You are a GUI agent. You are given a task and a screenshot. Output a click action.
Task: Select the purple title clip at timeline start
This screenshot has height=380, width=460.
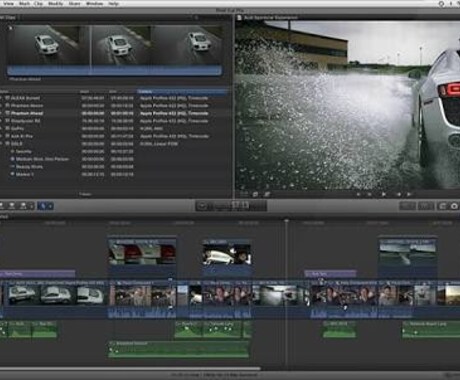tap(37, 274)
